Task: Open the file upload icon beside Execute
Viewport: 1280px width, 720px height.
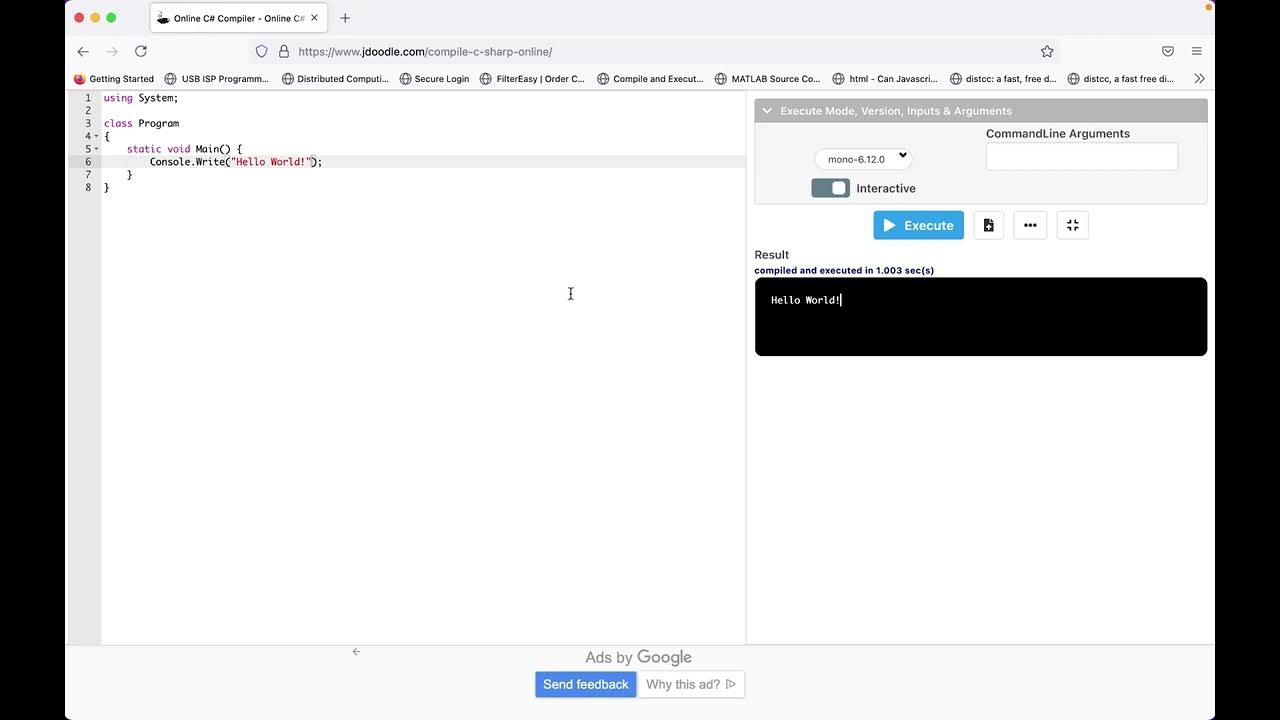Action: [x=988, y=225]
